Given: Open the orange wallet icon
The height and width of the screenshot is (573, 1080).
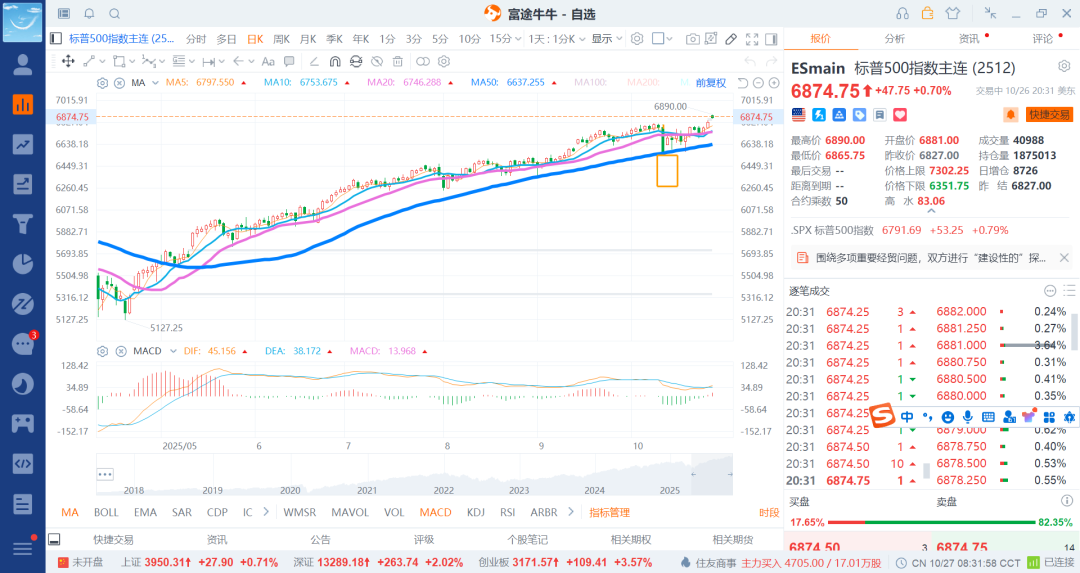Looking at the screenshot, I should [927, 13].
